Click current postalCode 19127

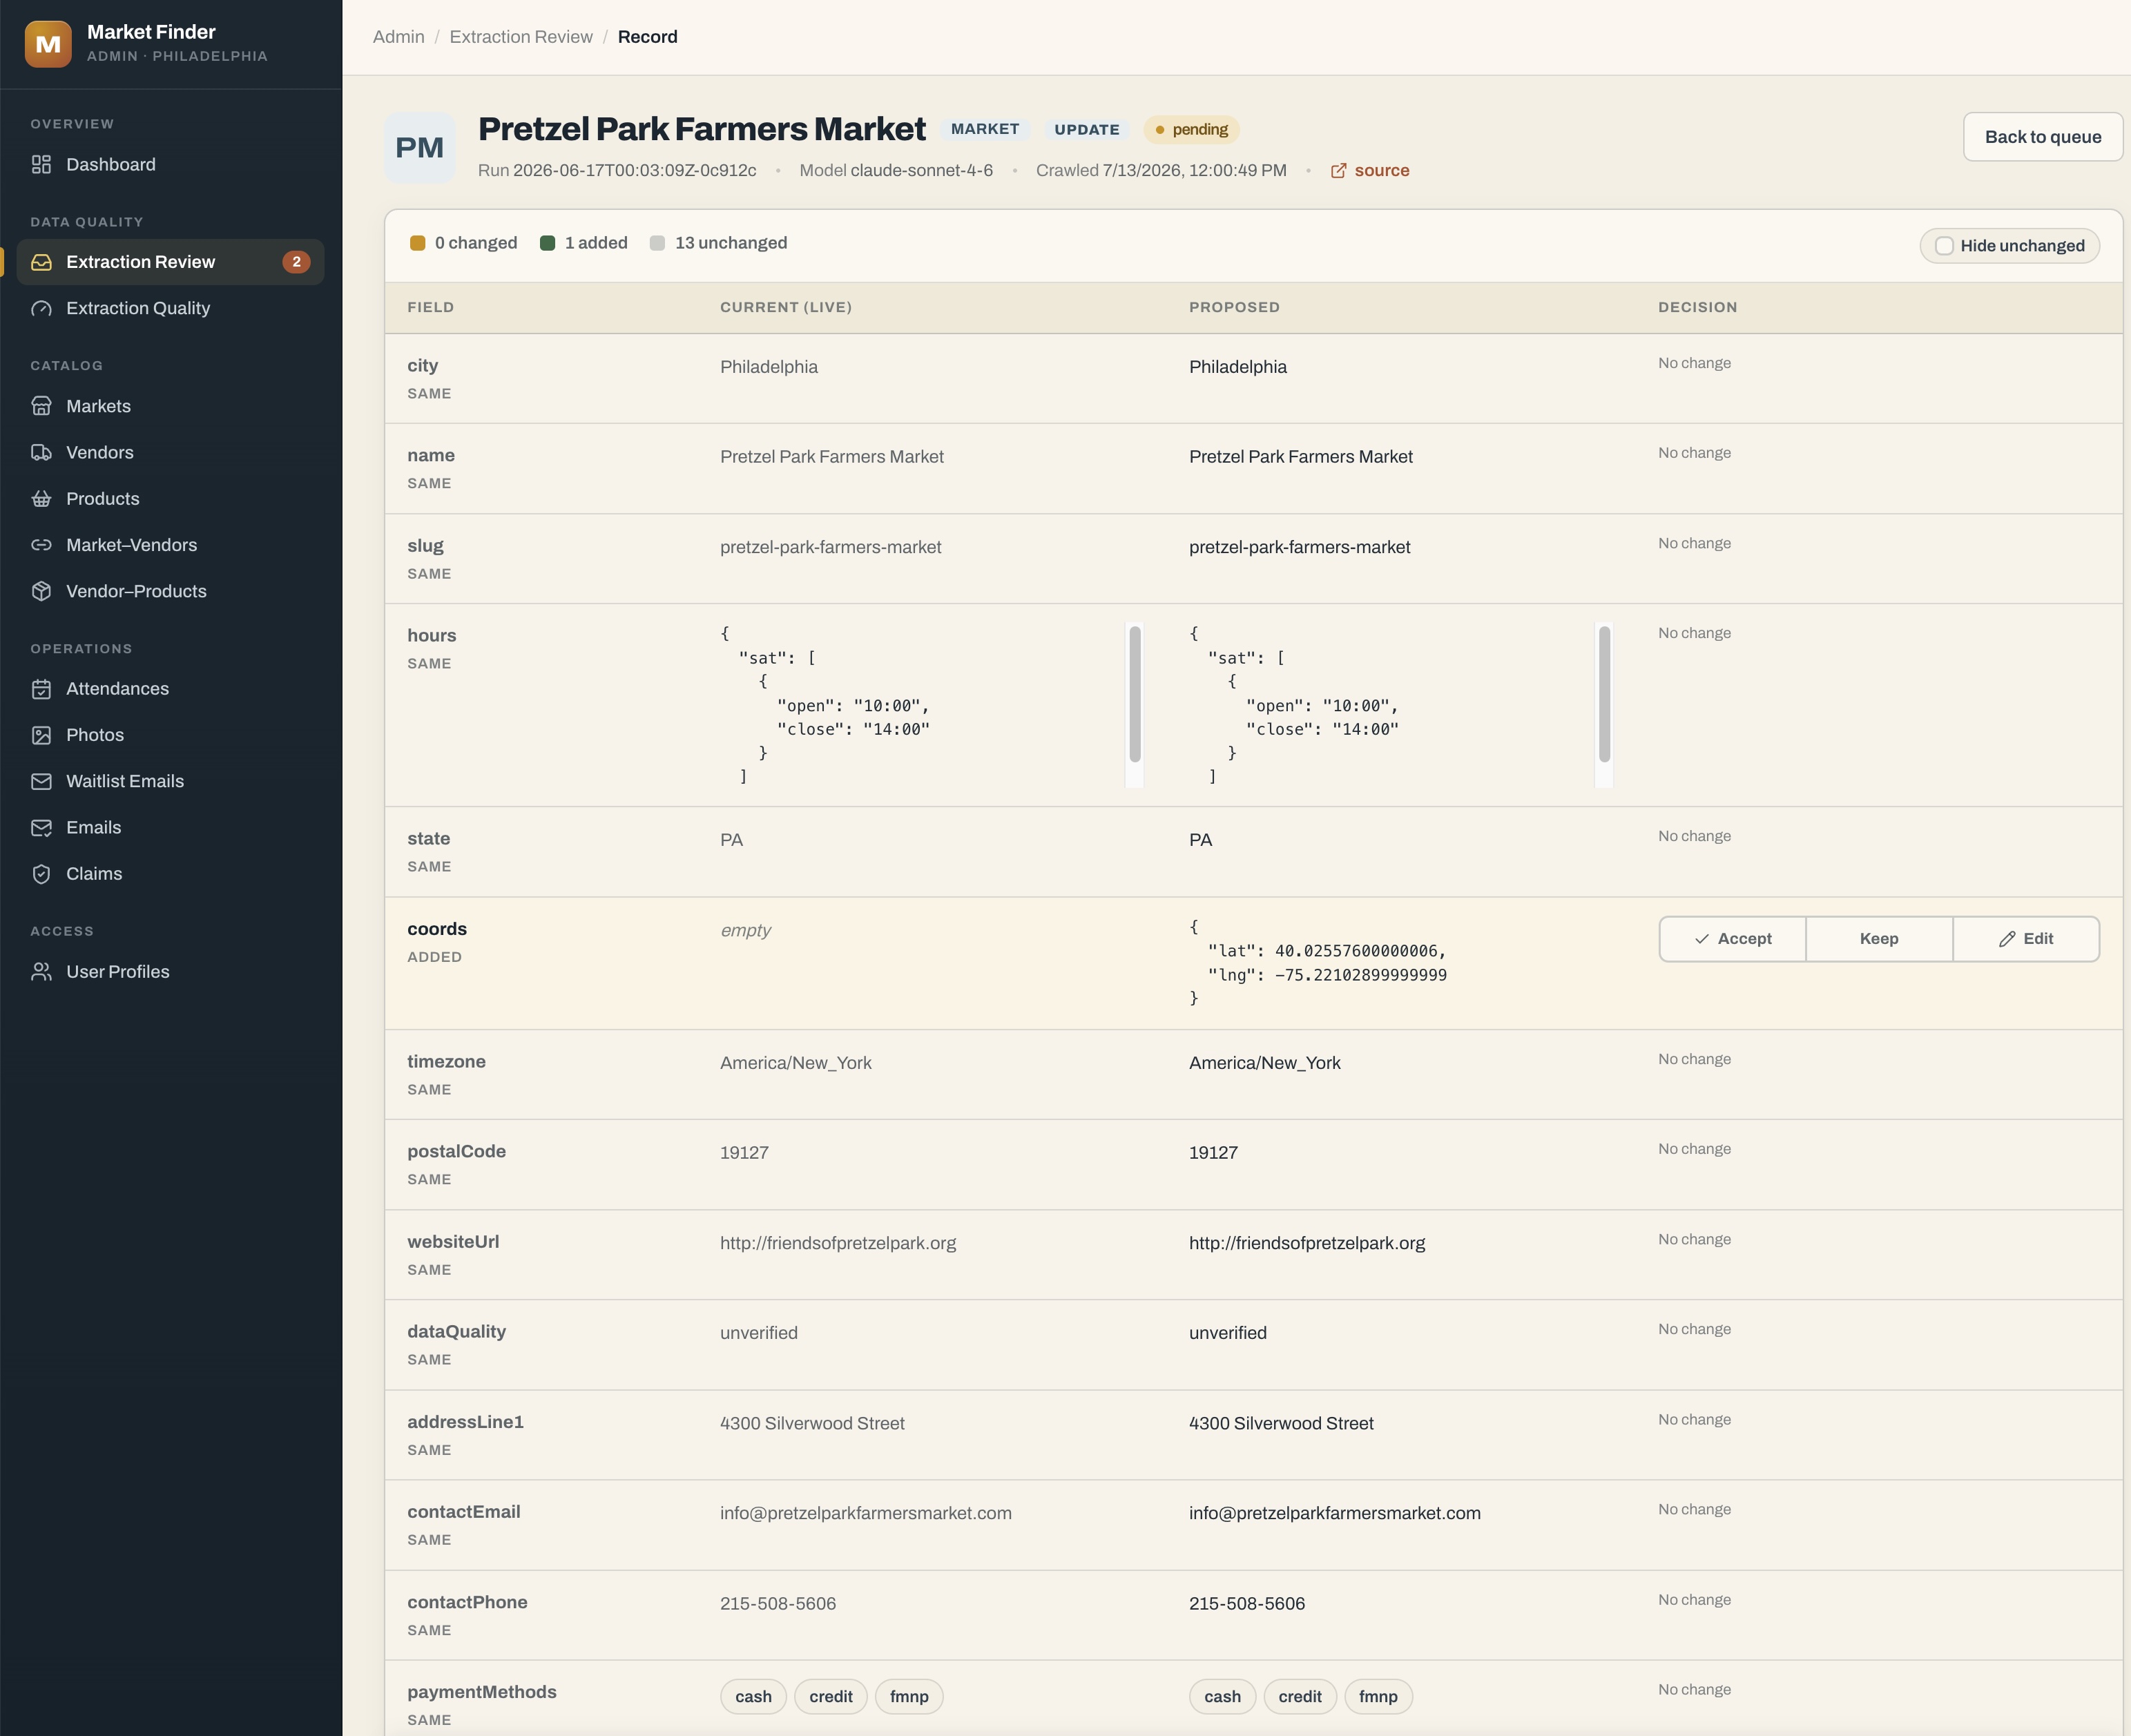(x=744, y=1153)
